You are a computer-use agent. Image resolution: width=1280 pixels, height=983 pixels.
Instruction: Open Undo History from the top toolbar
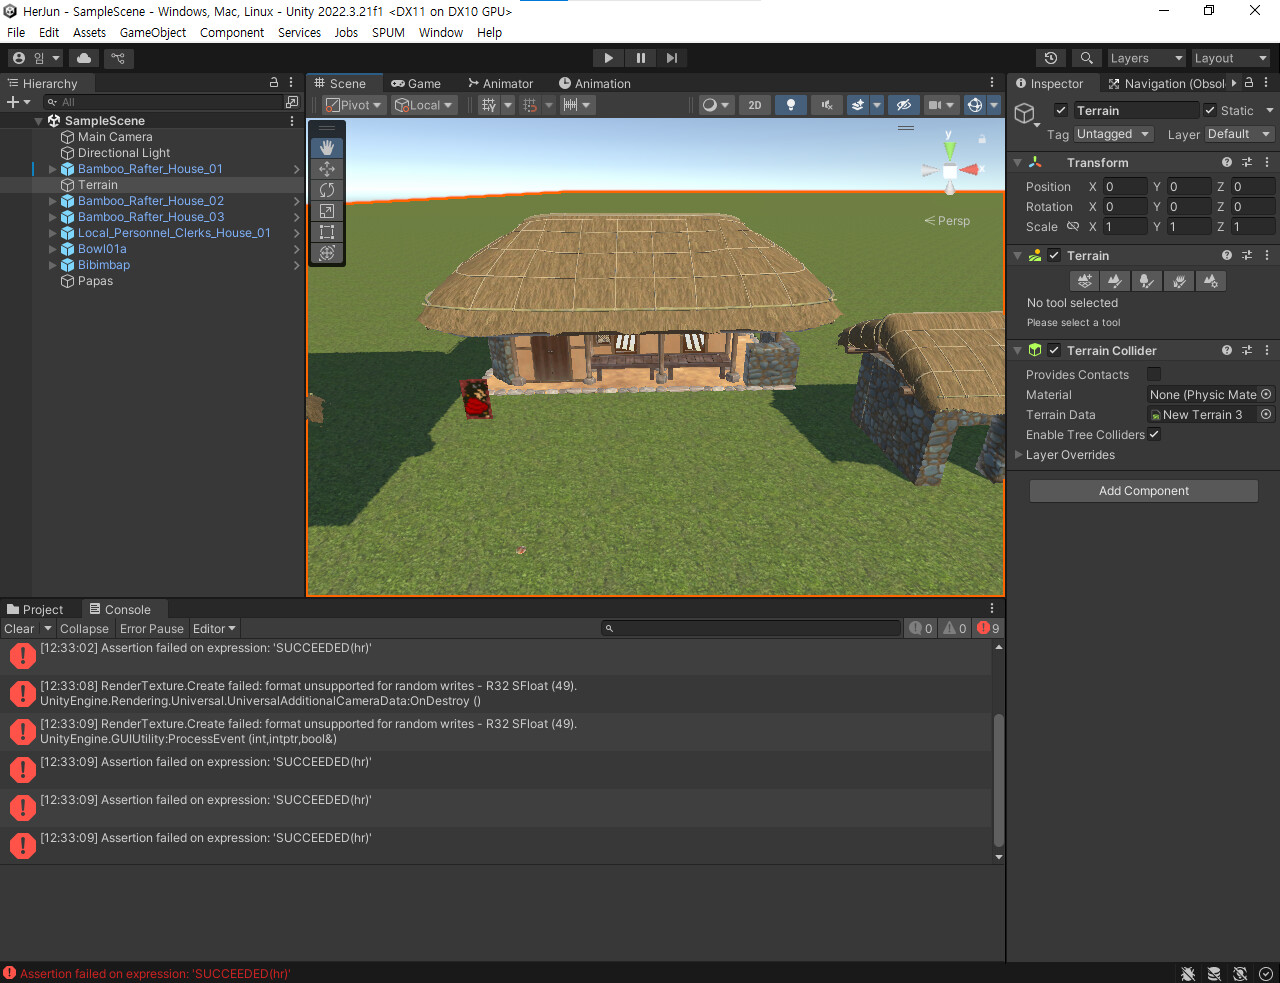[1050, 58]
